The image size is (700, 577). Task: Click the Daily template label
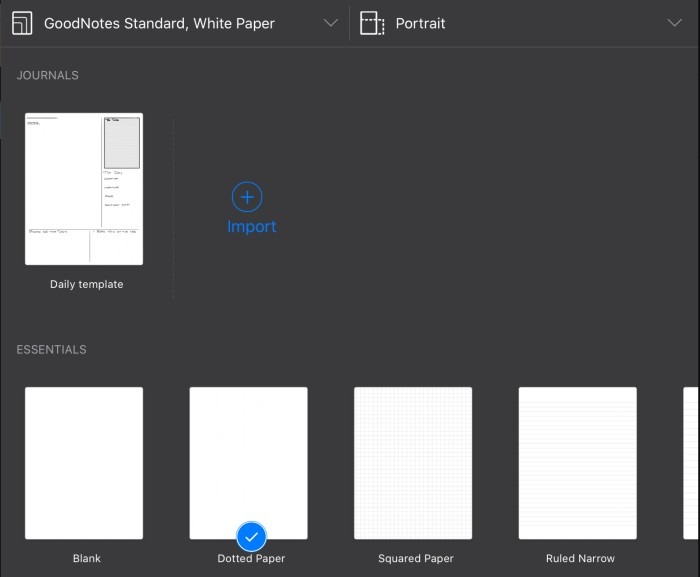click(x=87, y=284)
